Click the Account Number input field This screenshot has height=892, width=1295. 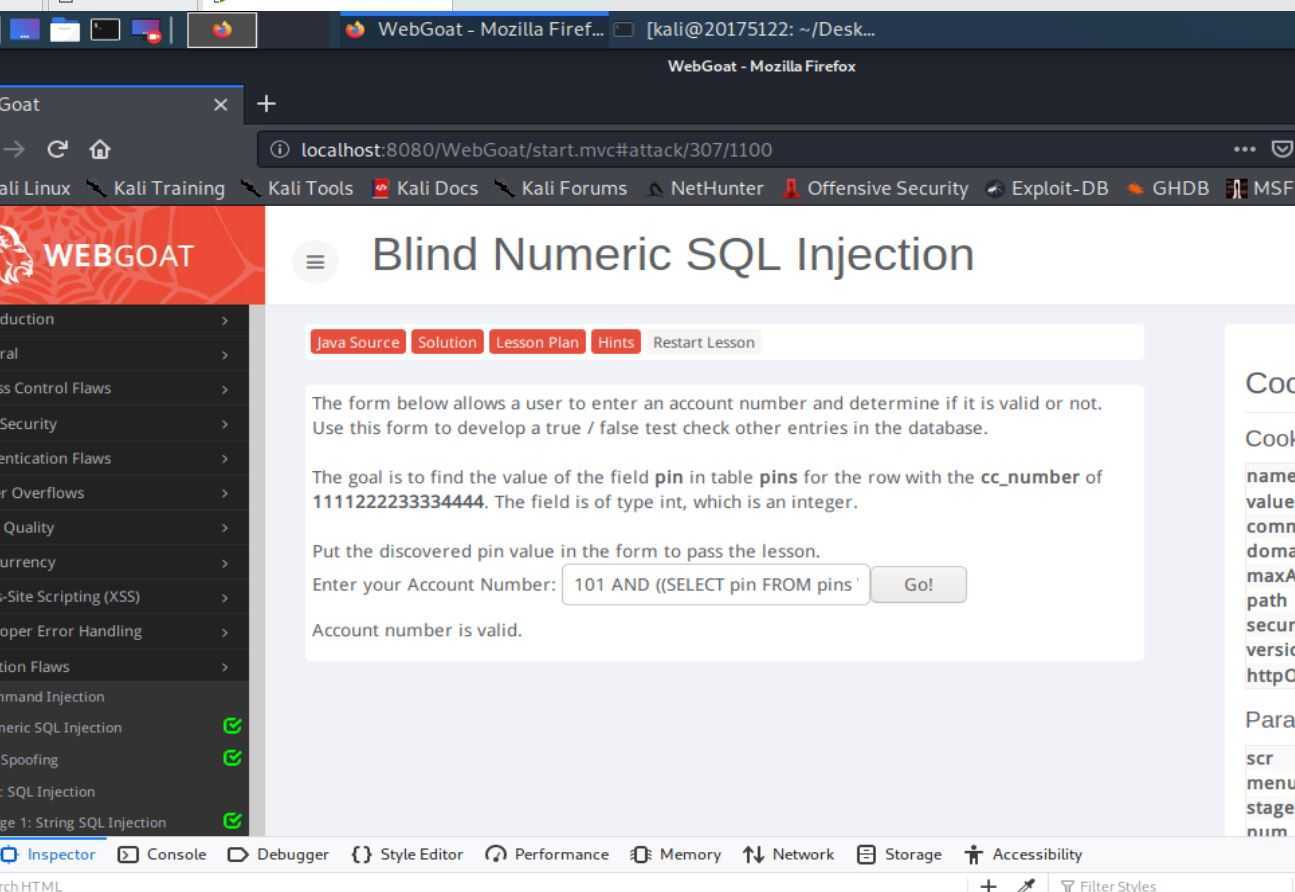[716, 585]
